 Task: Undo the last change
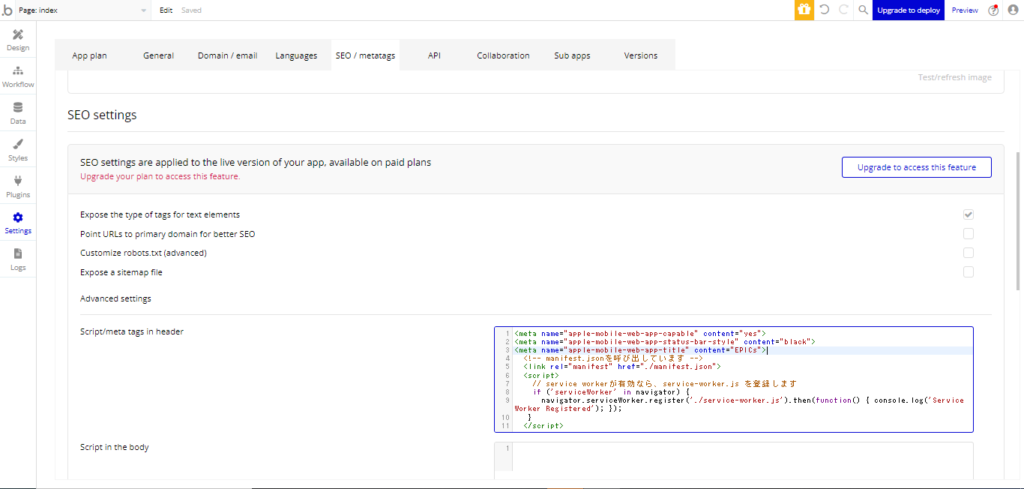pyautogui.click(x=824, y=10)
